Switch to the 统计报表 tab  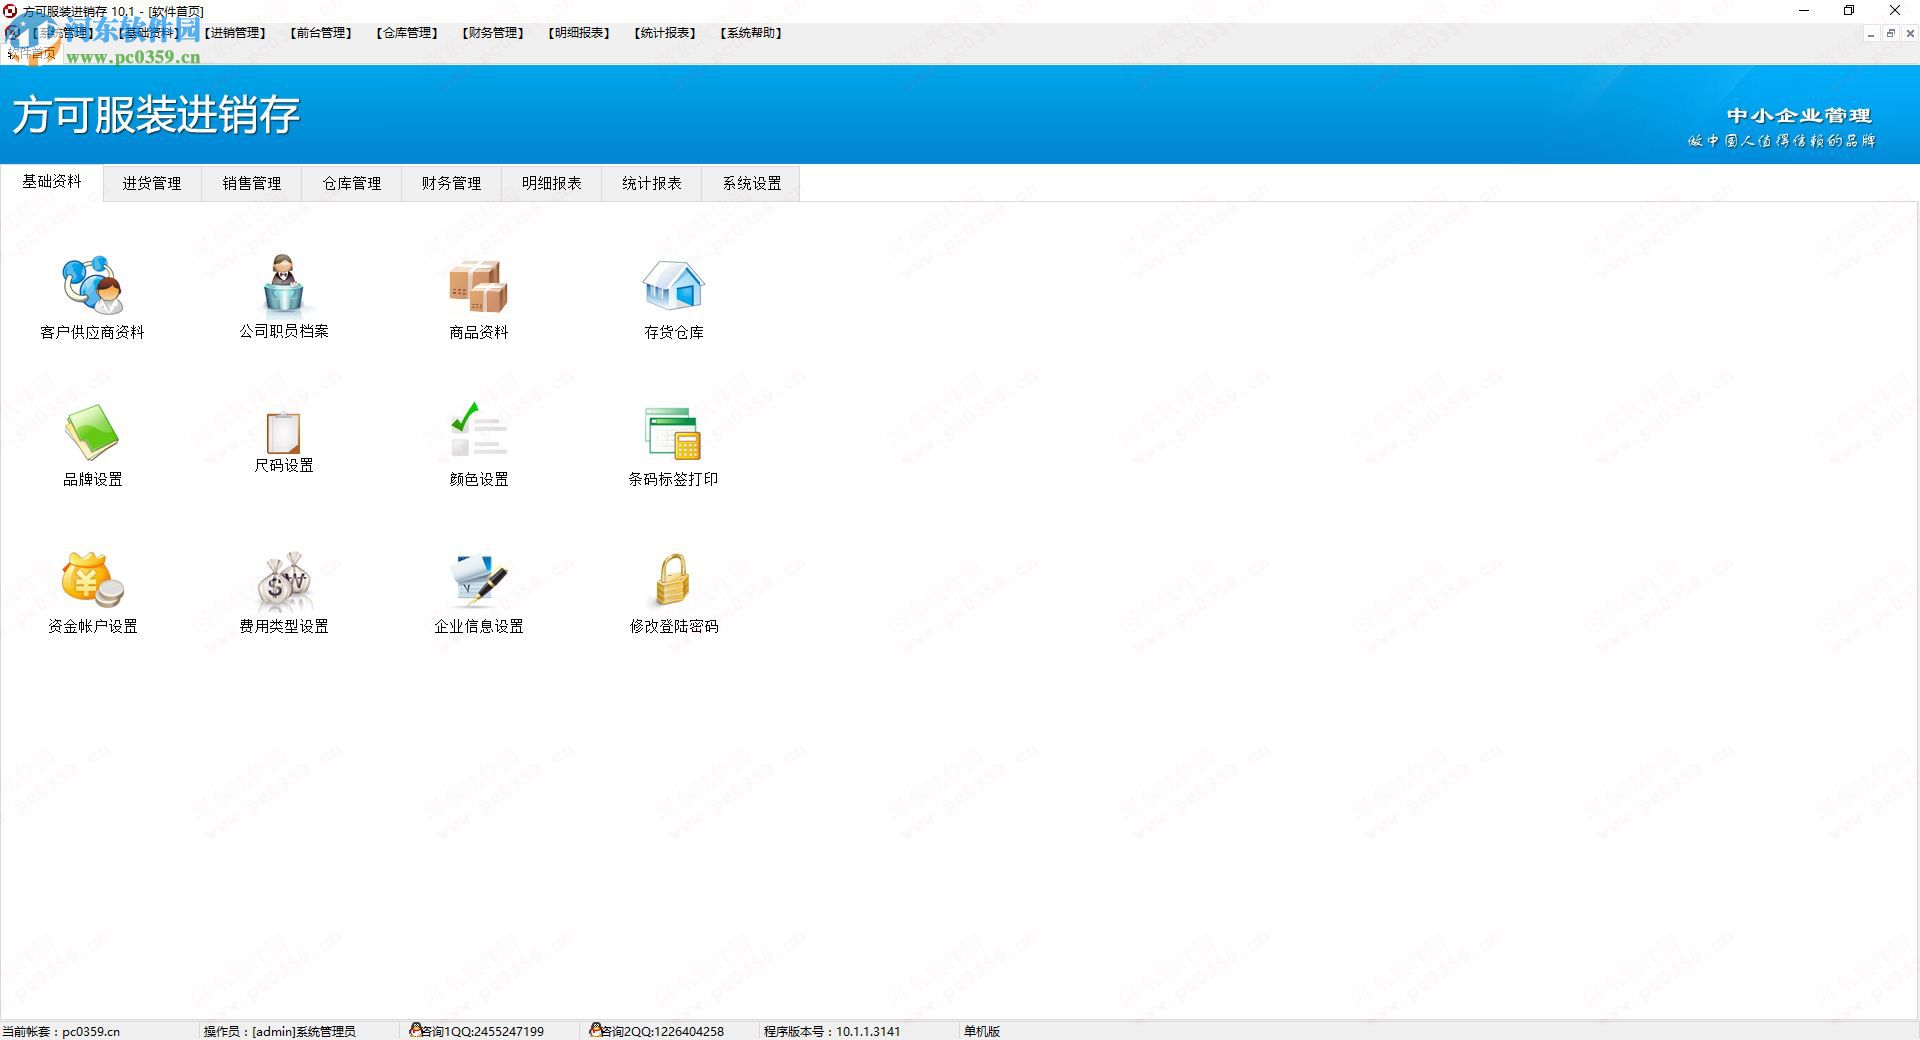click(x=651, y=183)
